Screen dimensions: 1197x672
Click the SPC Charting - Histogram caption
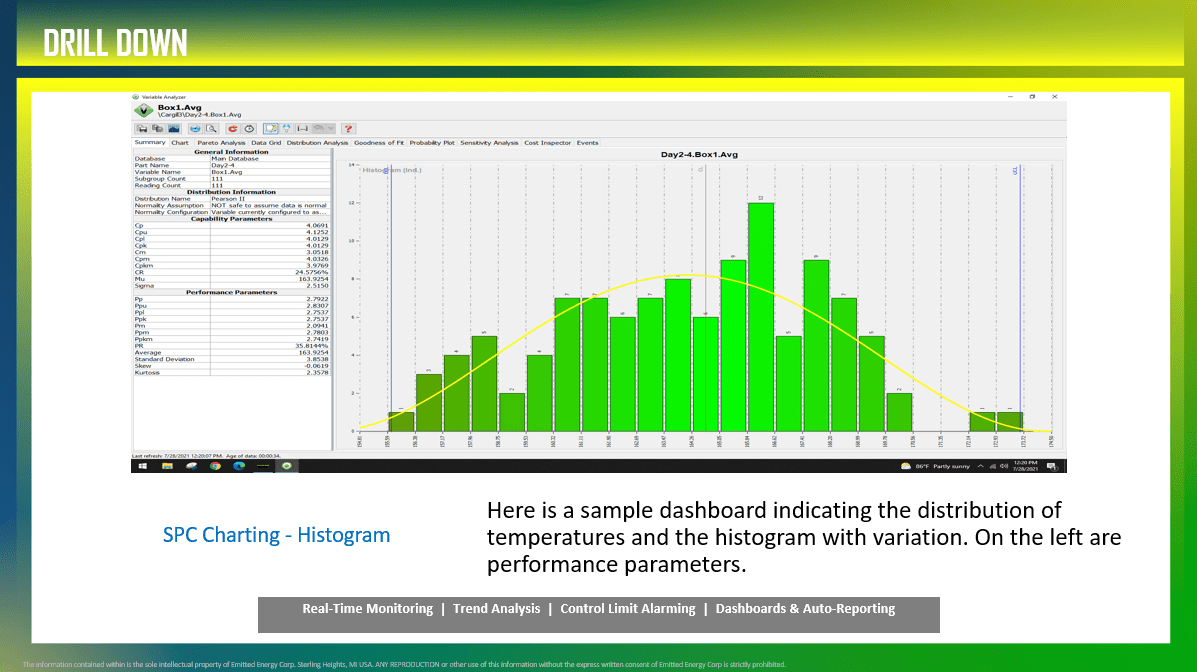pos(276,535)
